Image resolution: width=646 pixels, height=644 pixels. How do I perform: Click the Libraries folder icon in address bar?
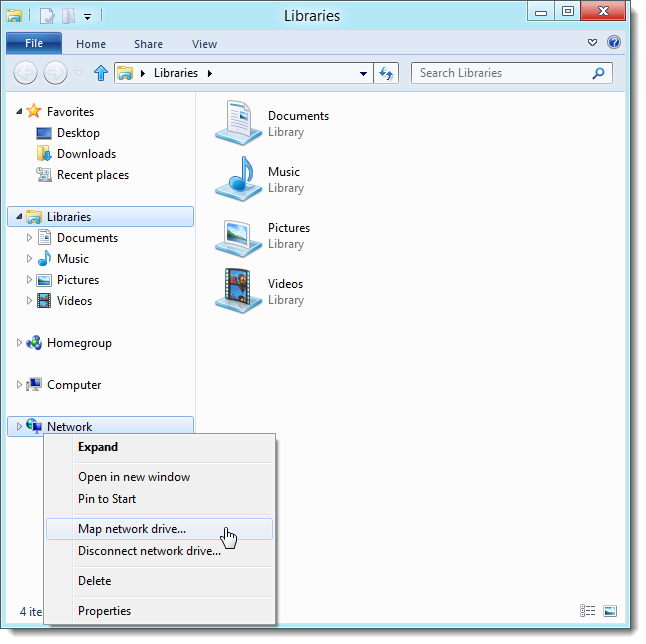coord(125,73)
